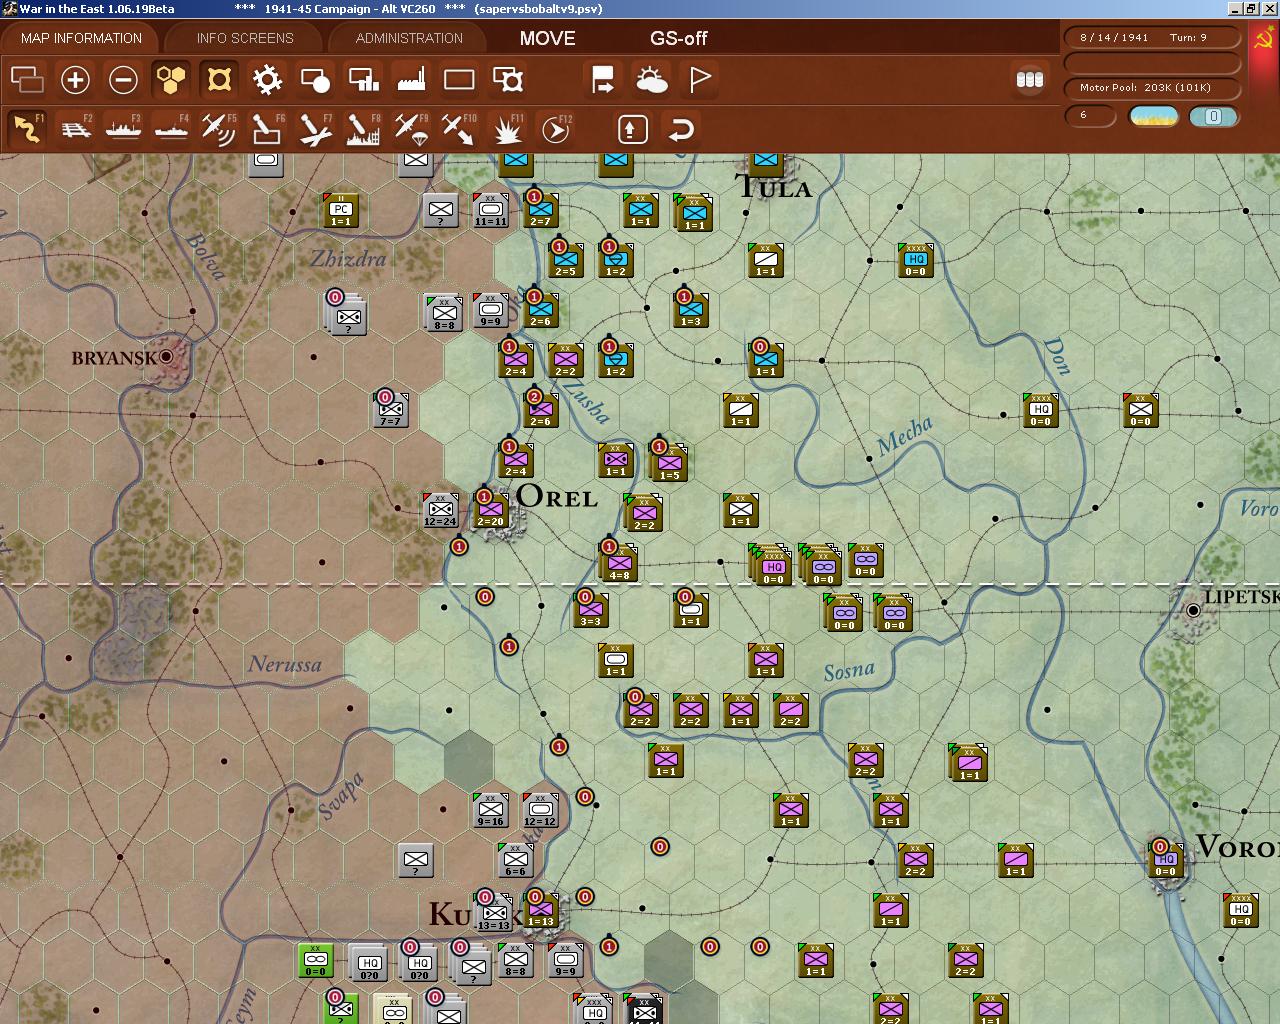Select the Soviet HQ unit at Voronezh
The width and height of the screenshot is (1280, 1024).
pos(1165,860)
